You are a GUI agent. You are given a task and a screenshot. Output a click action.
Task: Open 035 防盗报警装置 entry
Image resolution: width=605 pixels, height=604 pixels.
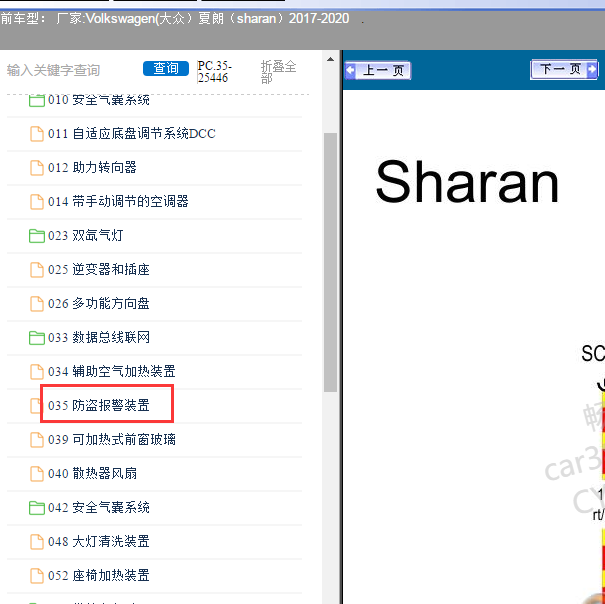point(99,406)
